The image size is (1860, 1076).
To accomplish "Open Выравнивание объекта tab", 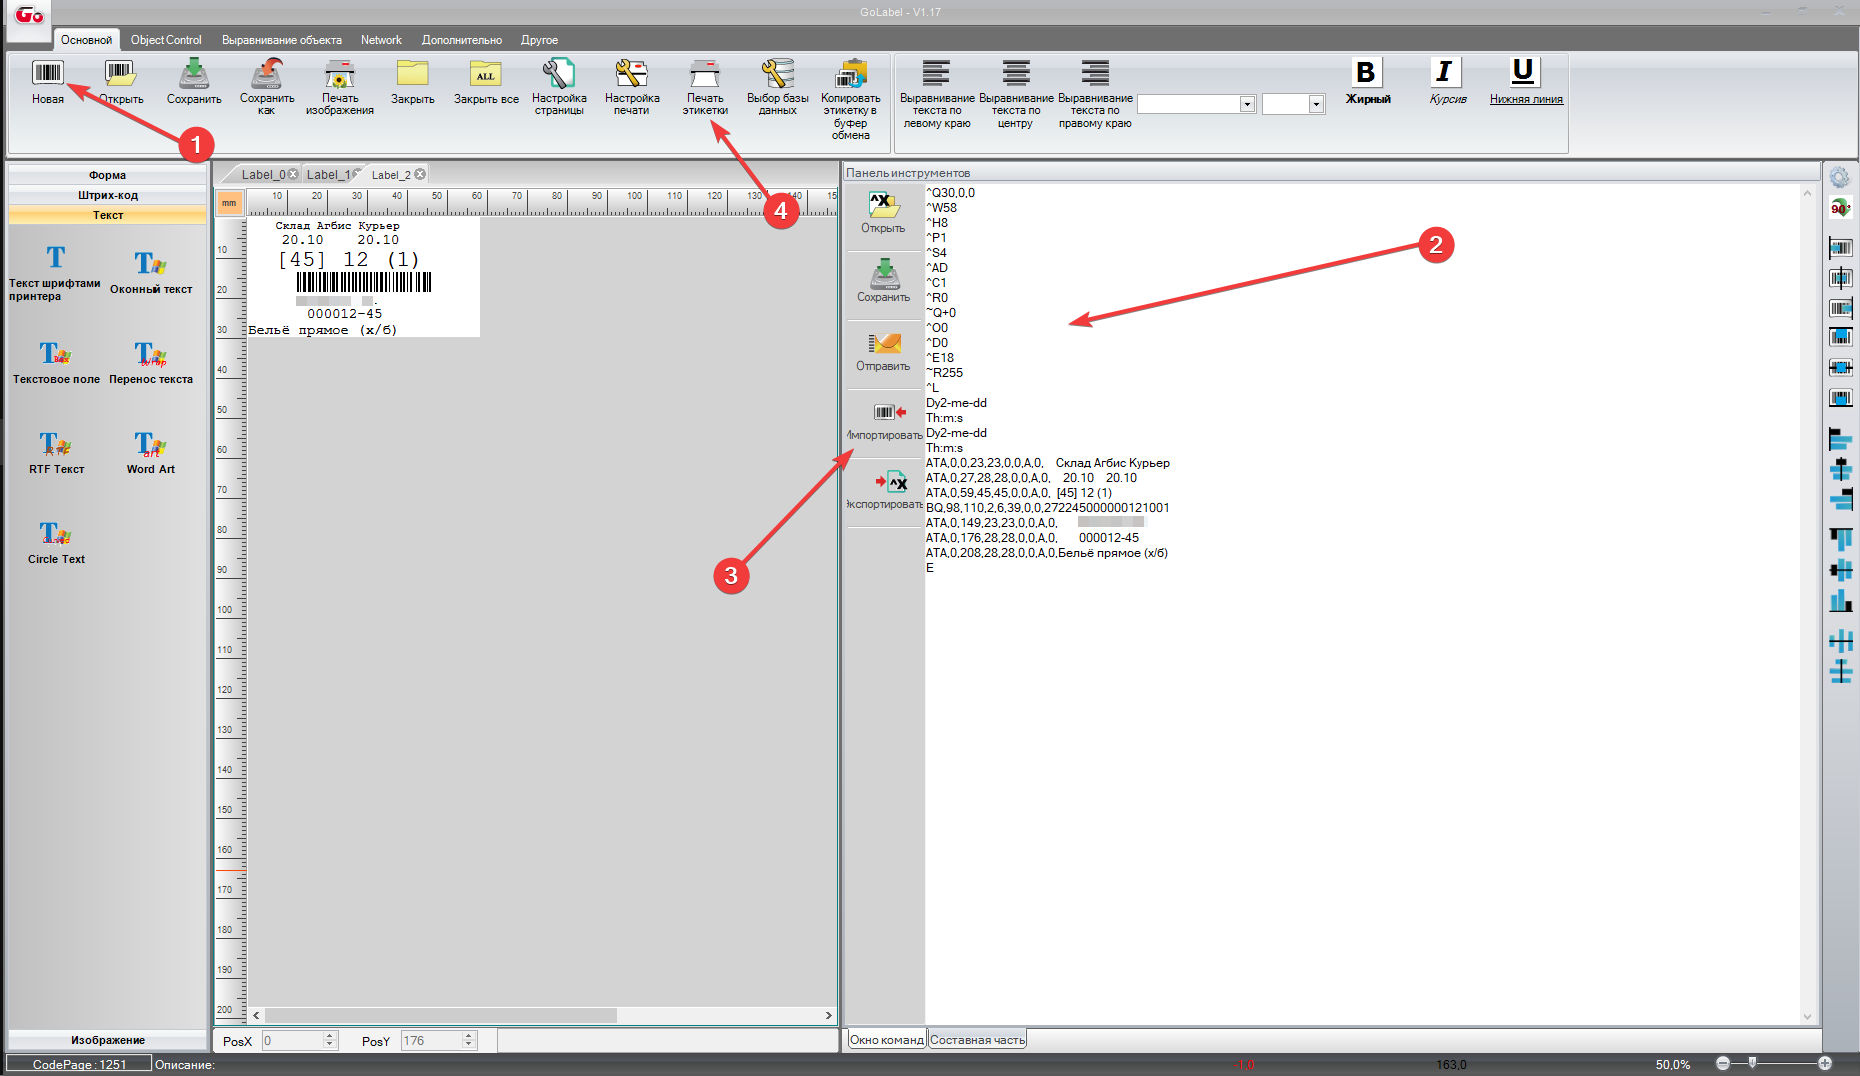I will [x=282, y=40].
